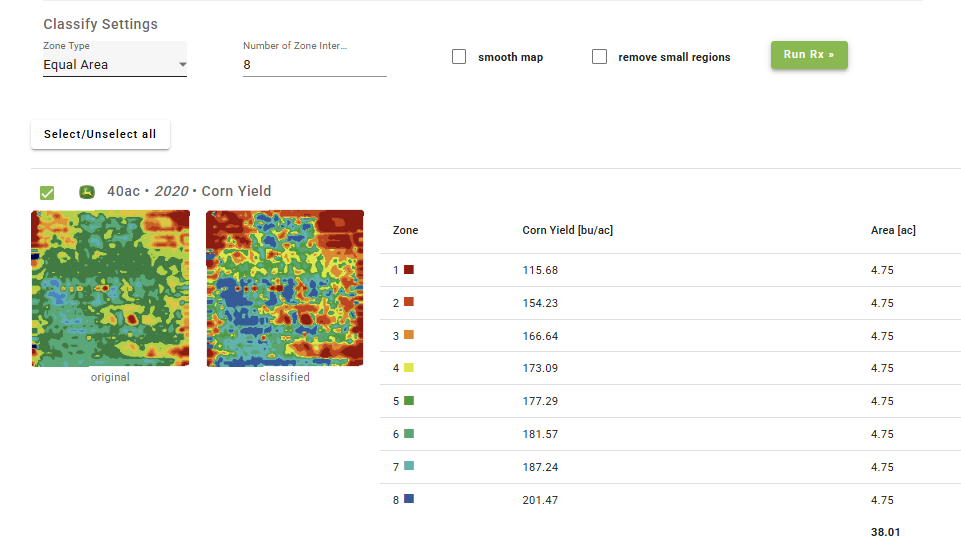The height and width of the screenshot is (547, 961).
Task: Select the 173.09 yield value
Action: point(540,368)
